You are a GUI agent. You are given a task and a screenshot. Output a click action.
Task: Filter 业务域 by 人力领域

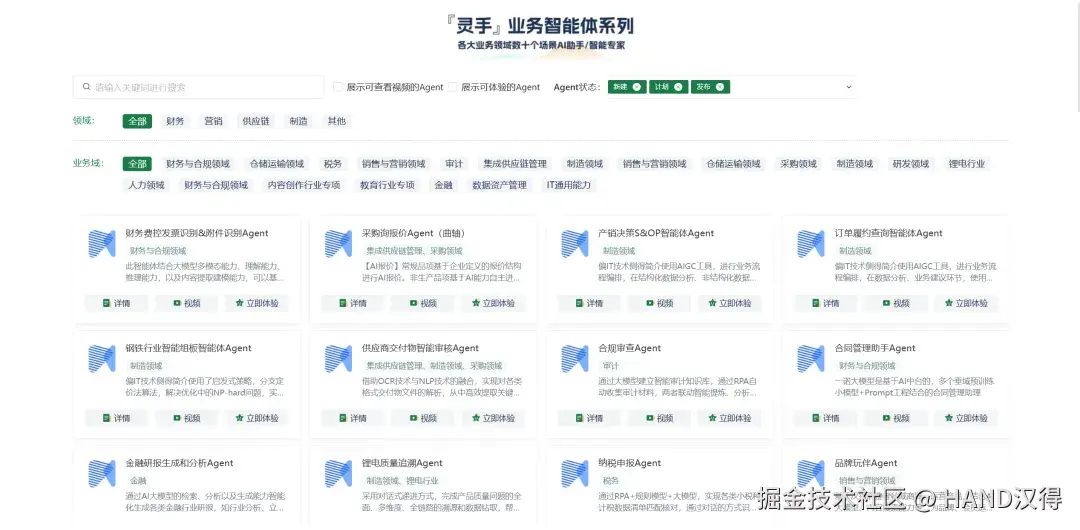tap(146, 185)
